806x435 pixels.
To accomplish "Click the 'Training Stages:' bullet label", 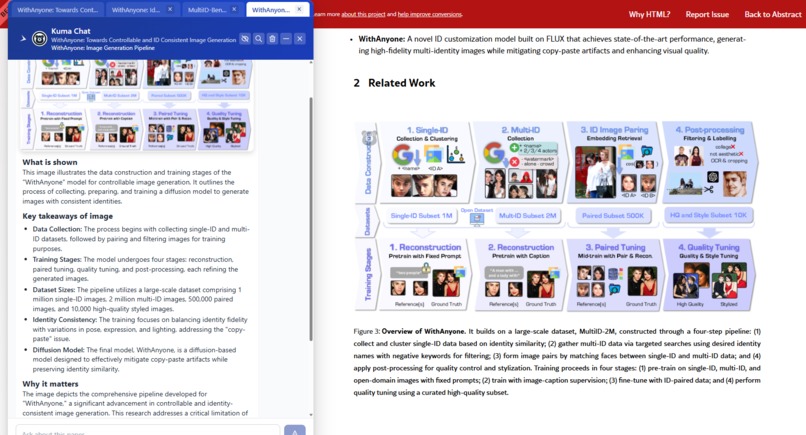I will point(57,260).
